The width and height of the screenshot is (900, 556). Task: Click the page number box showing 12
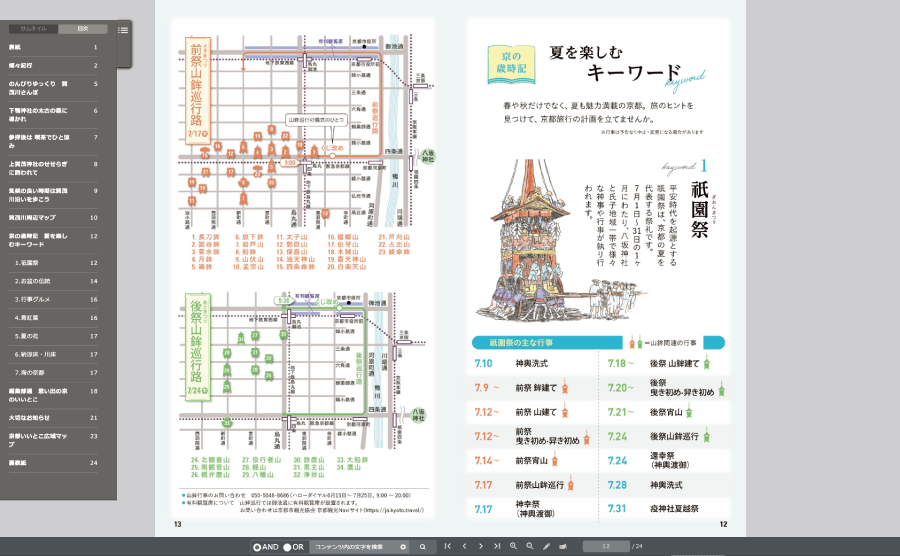(606, 547)
